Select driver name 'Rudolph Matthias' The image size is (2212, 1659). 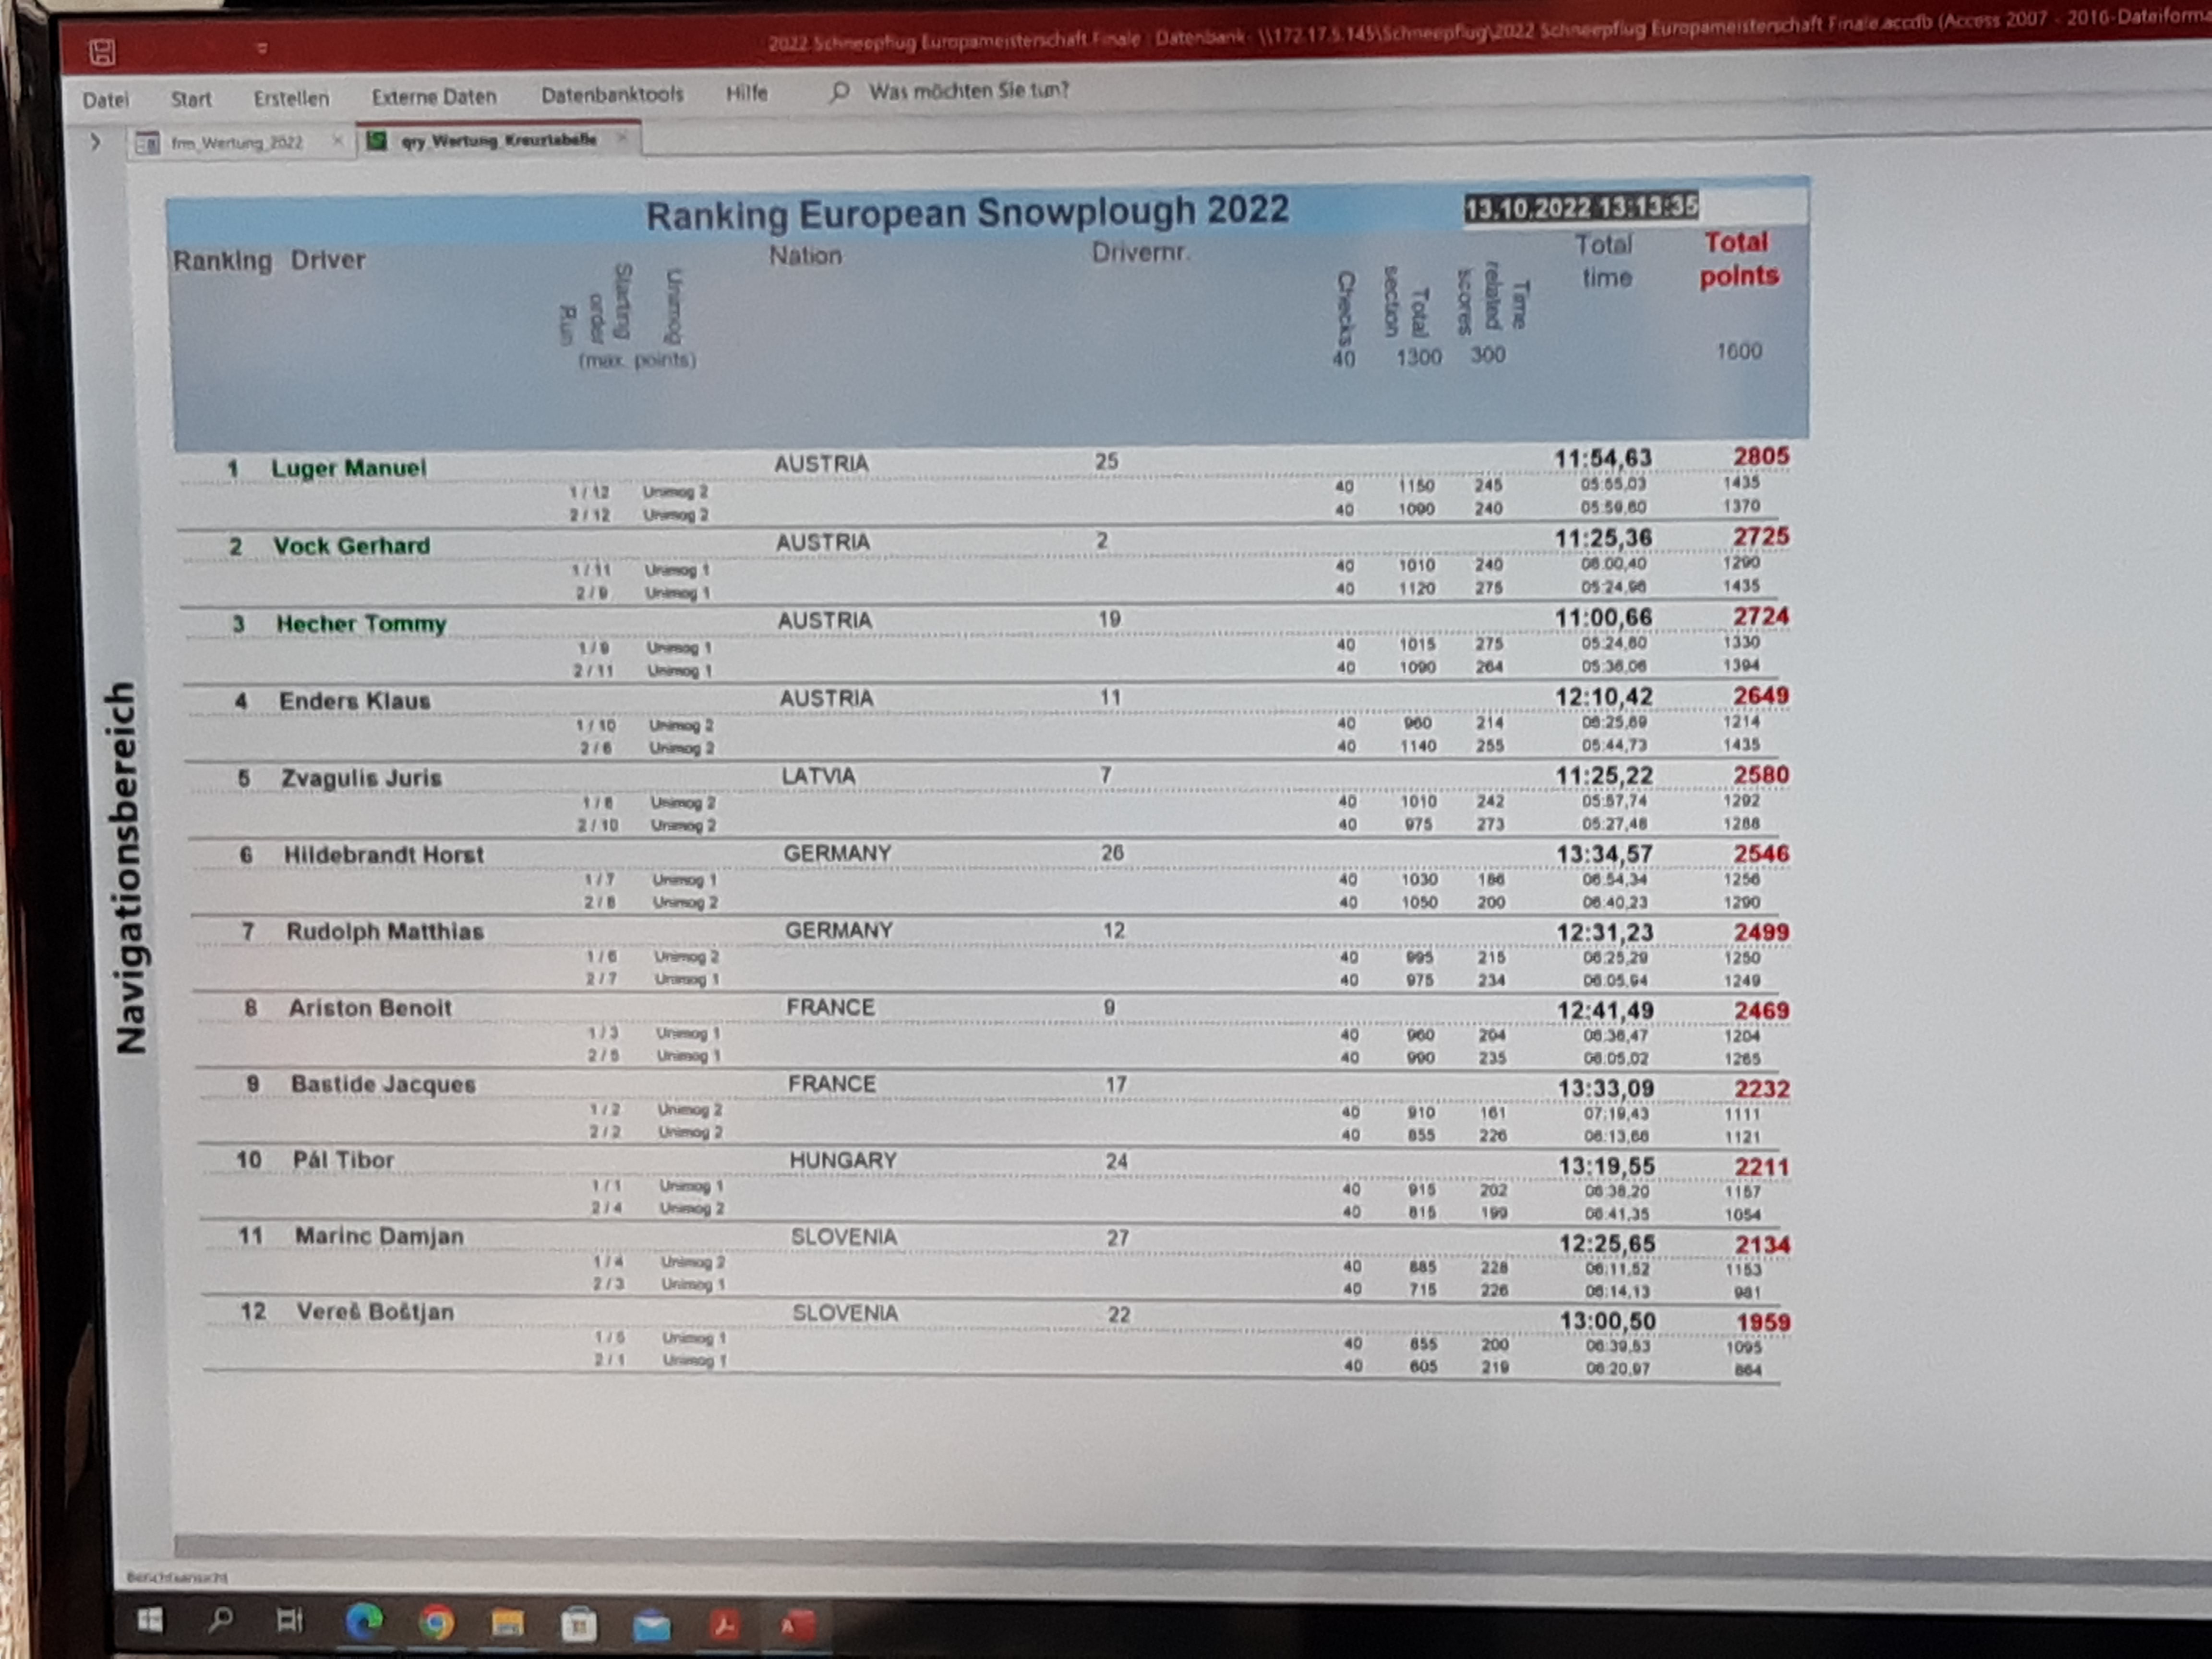385,932
